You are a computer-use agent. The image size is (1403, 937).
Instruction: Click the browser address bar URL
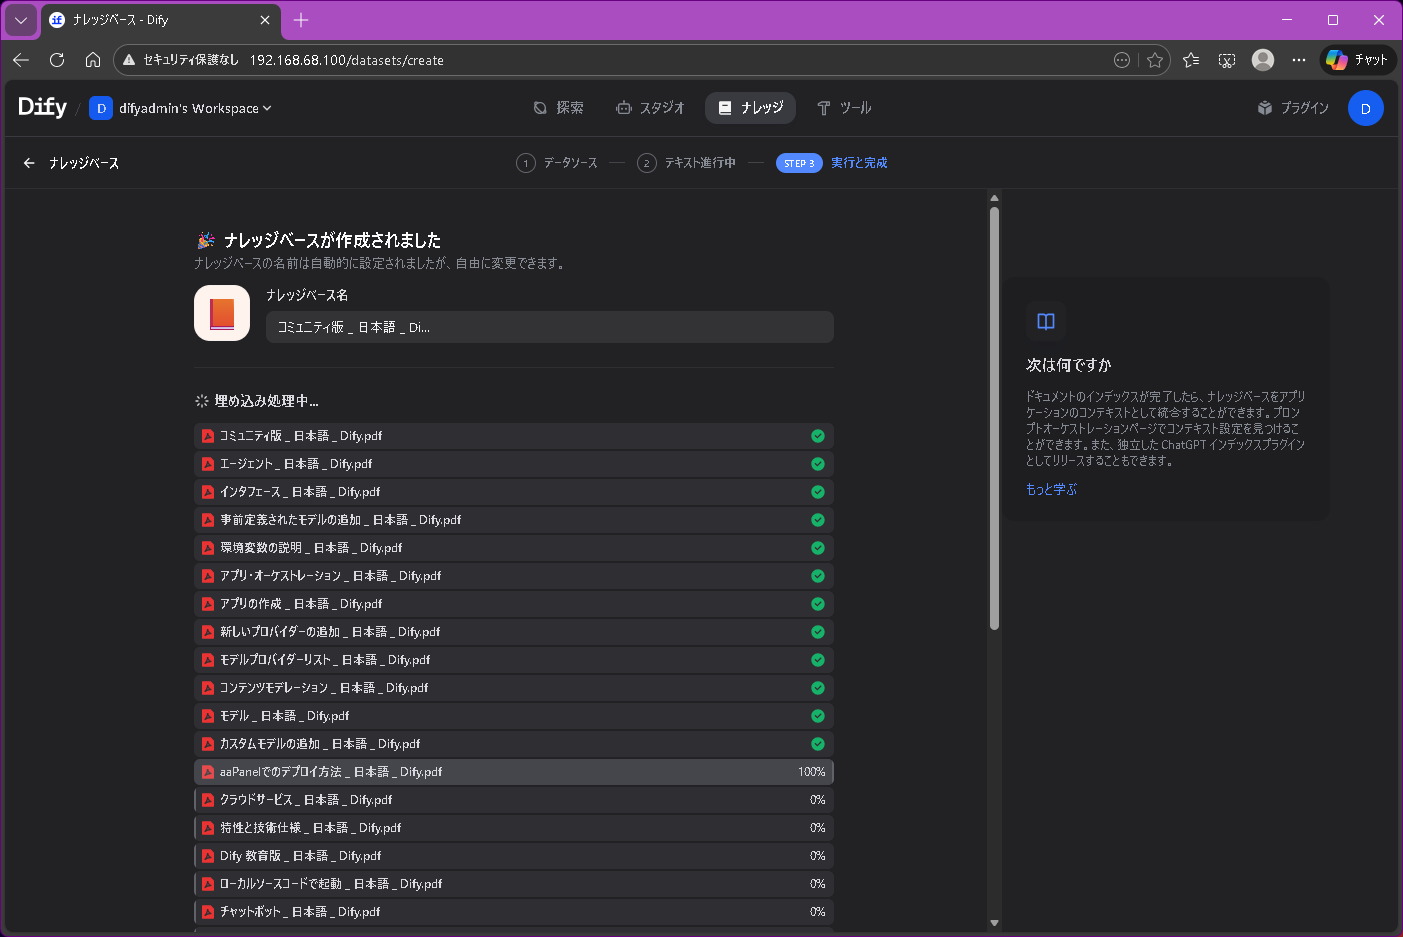(347, 60)
